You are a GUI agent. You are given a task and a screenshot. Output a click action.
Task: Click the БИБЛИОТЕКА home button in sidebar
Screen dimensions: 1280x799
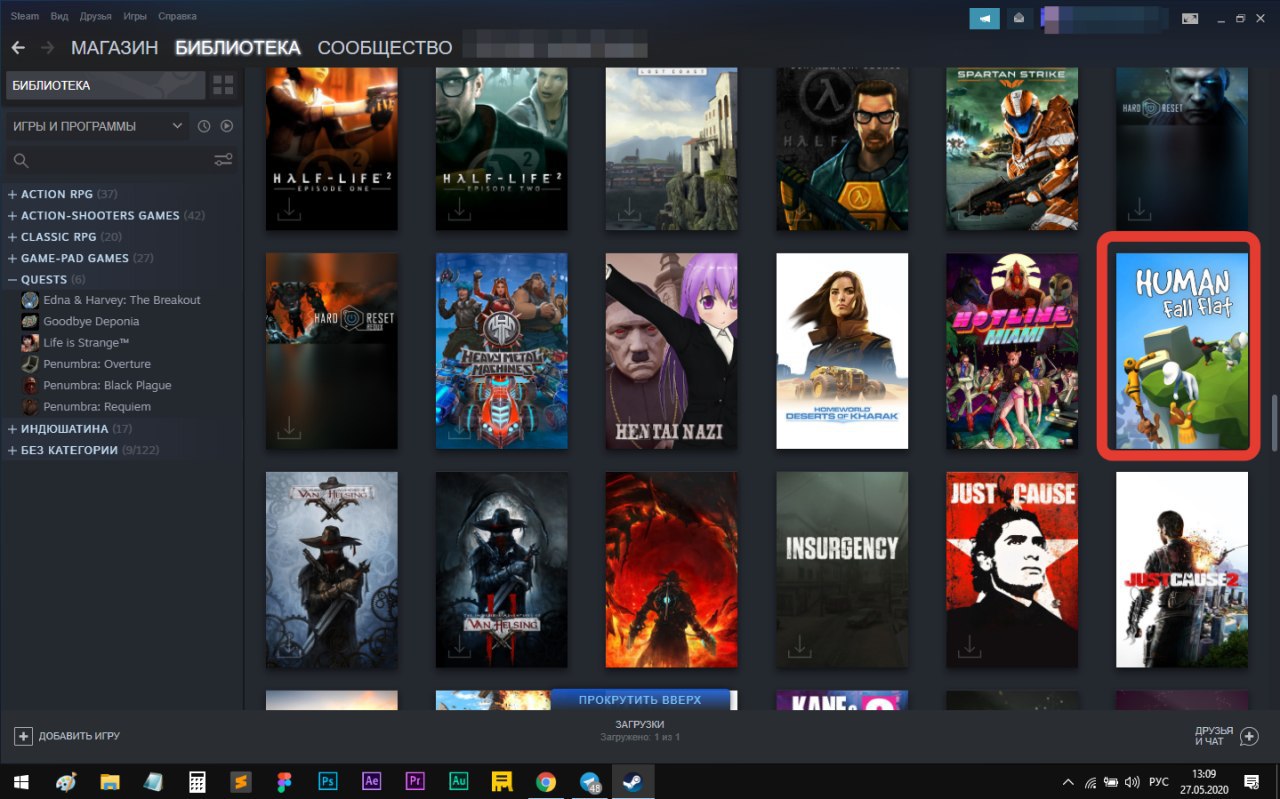[x=106, y=85]
